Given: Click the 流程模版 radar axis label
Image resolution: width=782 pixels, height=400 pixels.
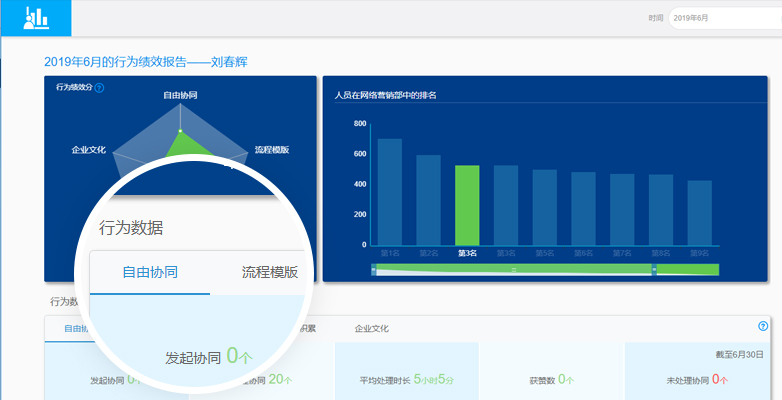Looking at the screenshot, I should pyautogui.click(x=271, y=149).
